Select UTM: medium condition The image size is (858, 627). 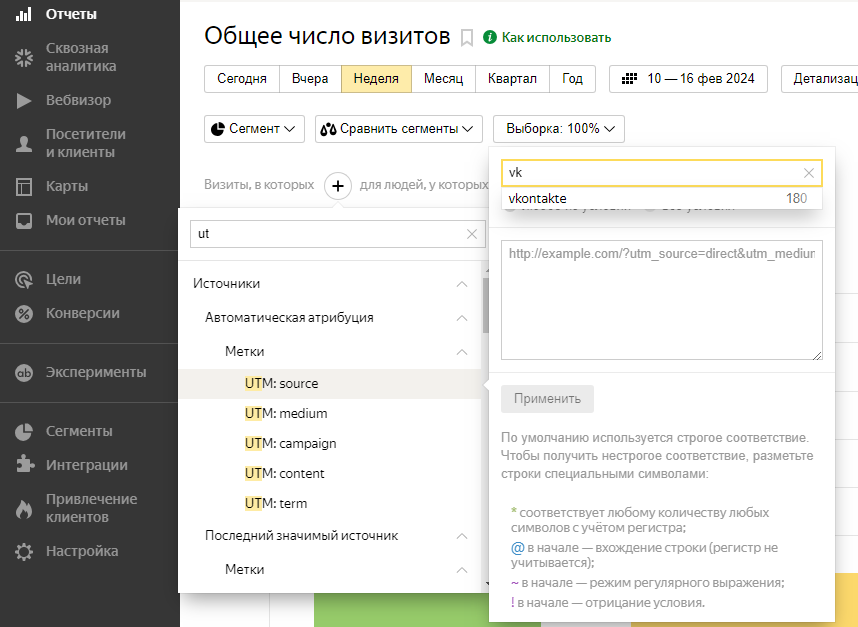(x=331, y=414)
